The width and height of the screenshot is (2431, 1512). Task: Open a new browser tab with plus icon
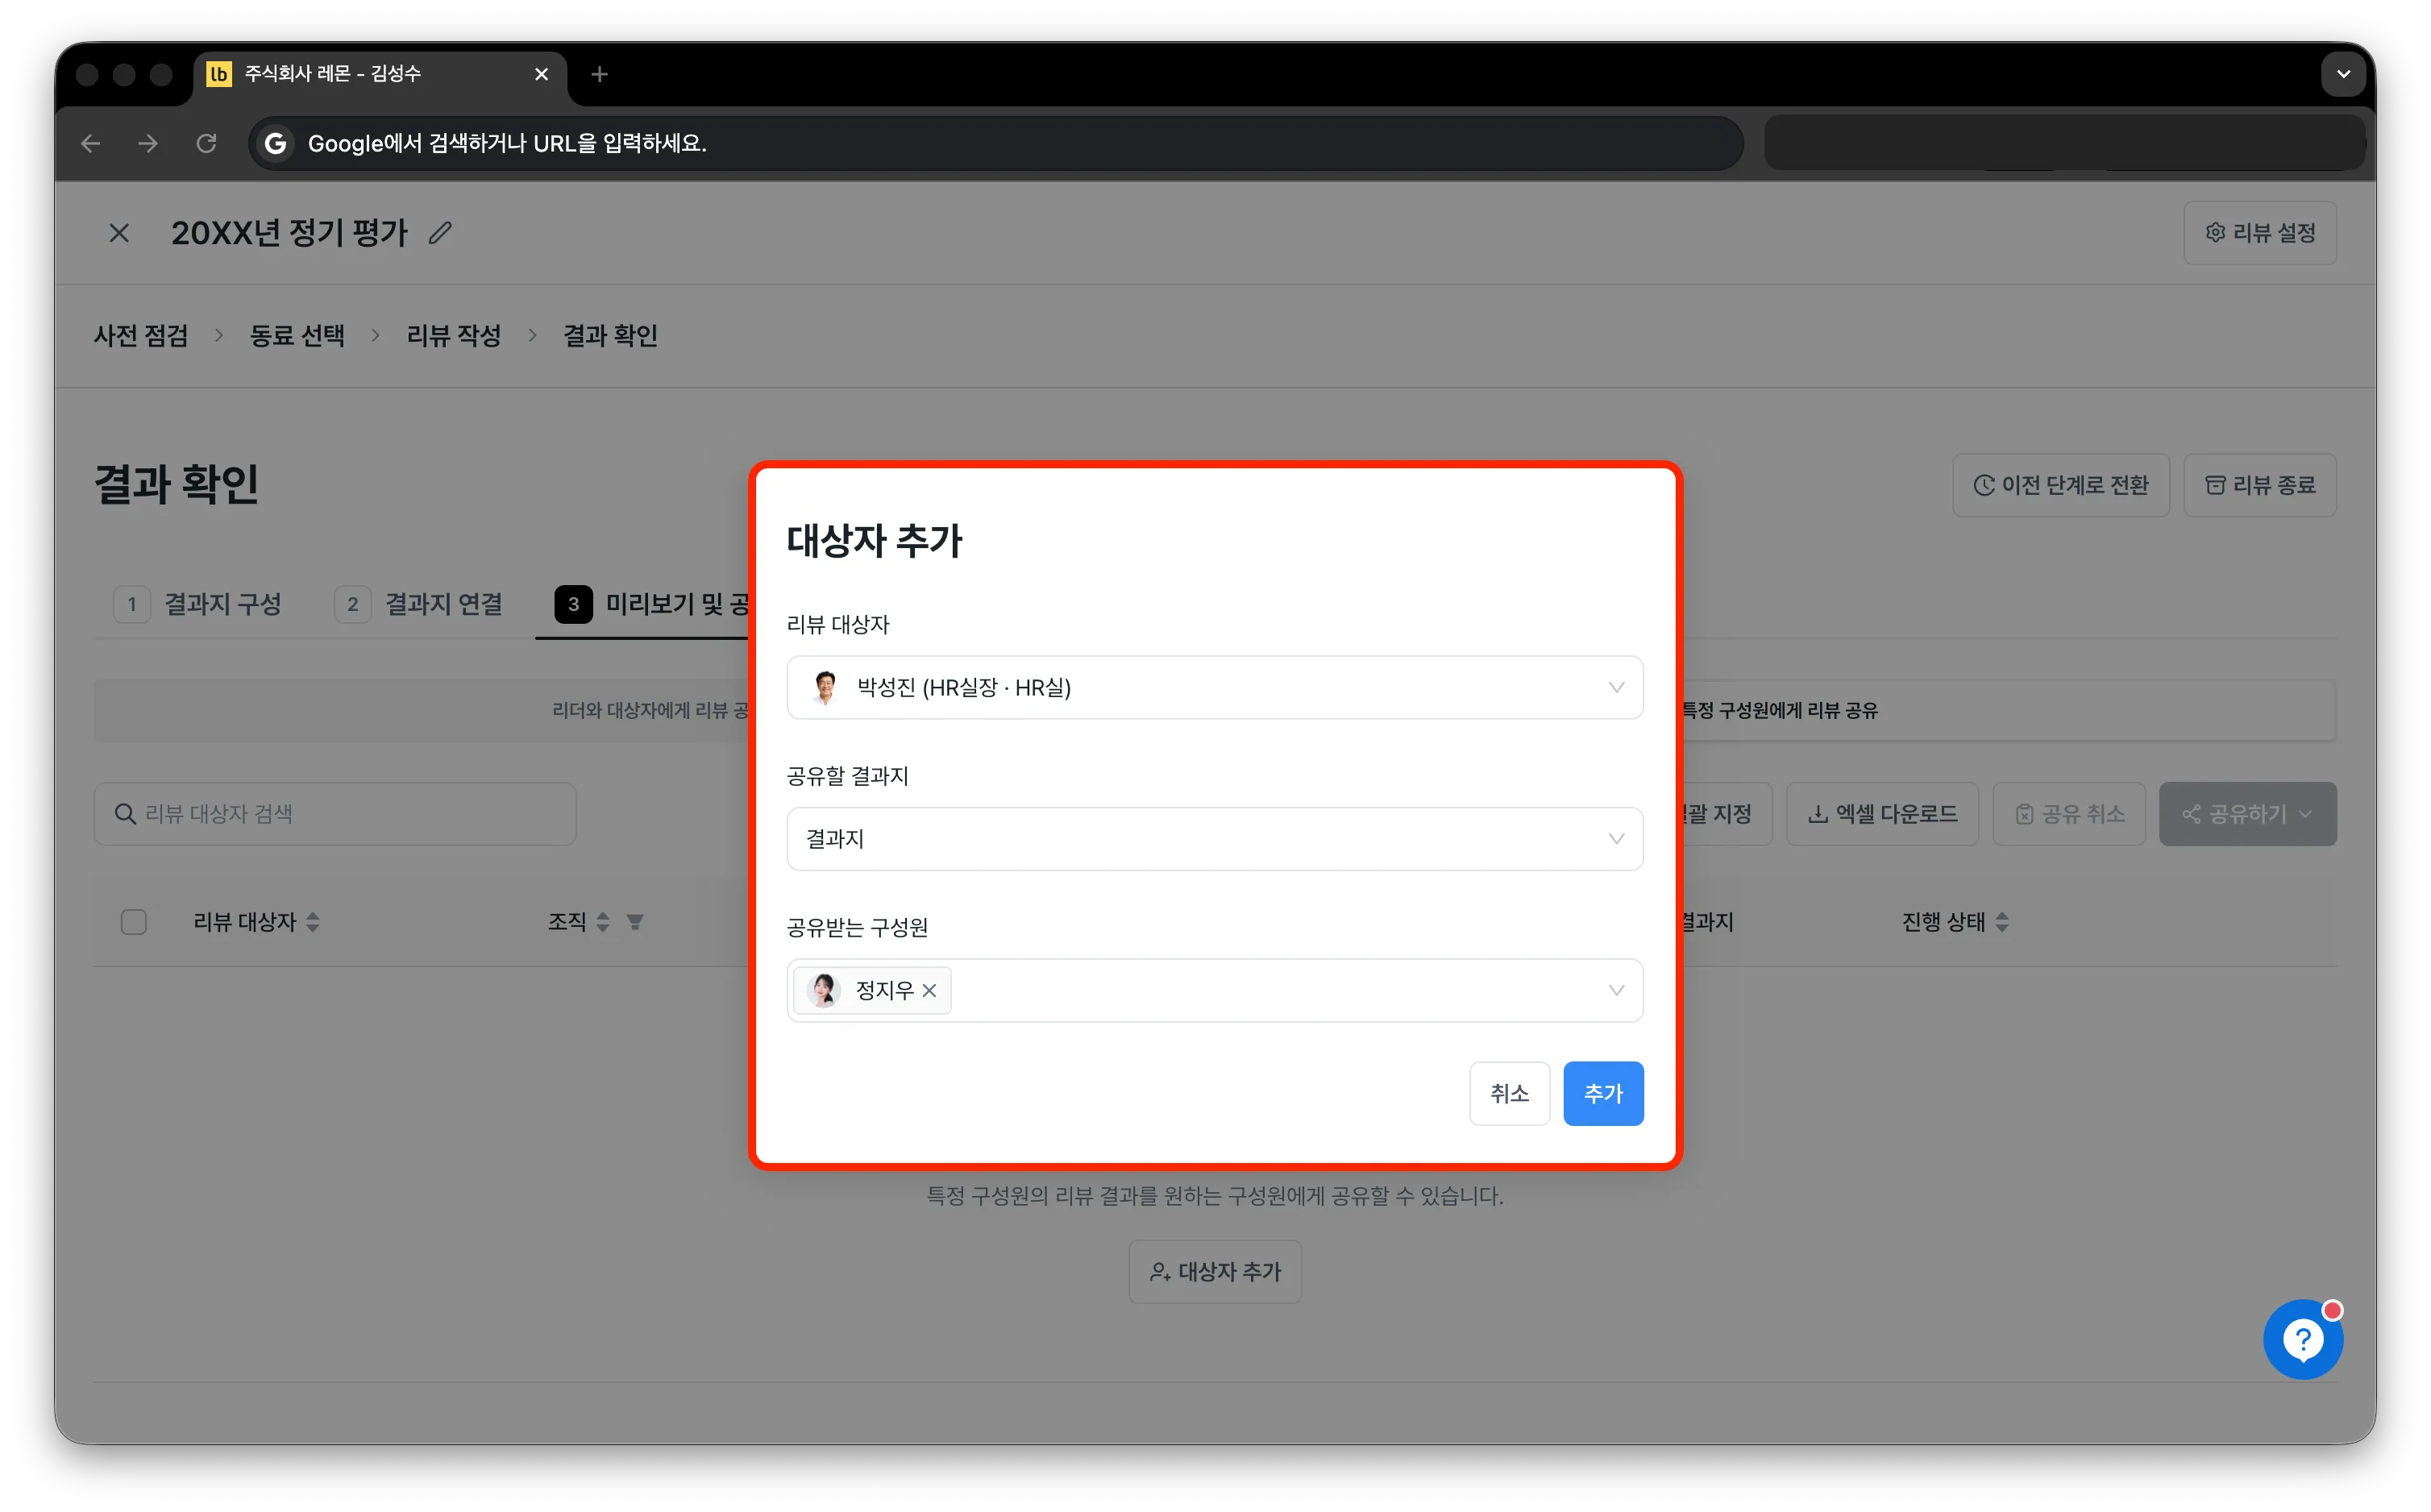pyautogui.click(x=599, y=74)
